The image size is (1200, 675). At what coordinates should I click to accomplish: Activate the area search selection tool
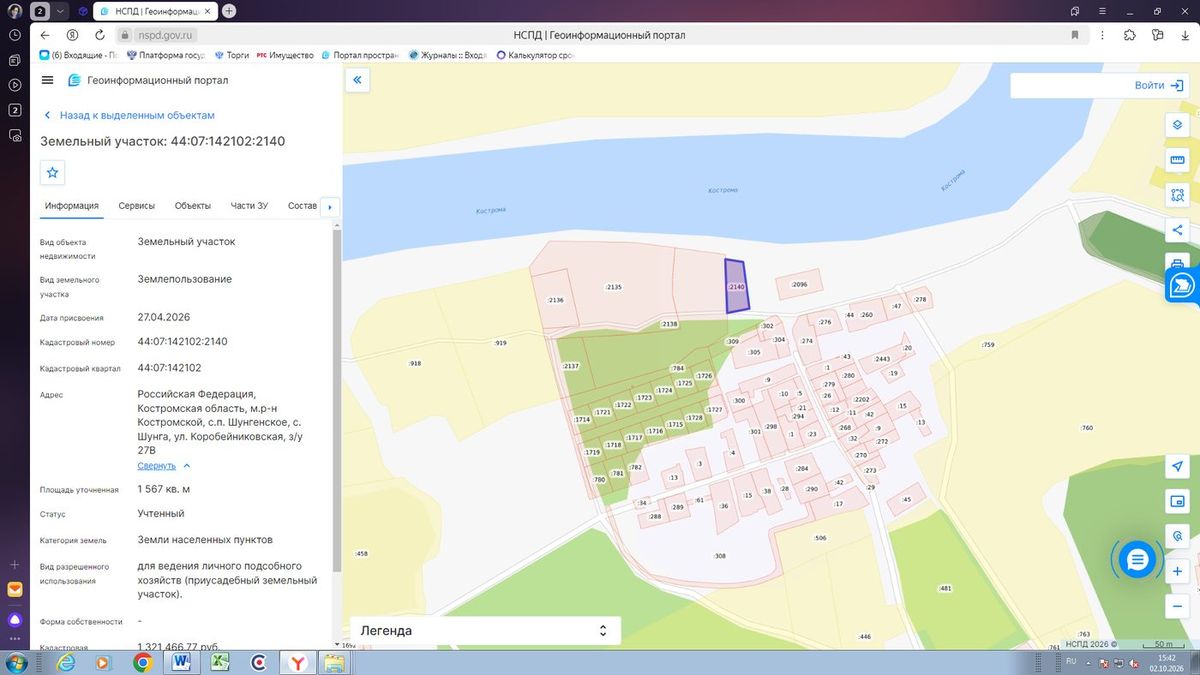[1178, 195]
